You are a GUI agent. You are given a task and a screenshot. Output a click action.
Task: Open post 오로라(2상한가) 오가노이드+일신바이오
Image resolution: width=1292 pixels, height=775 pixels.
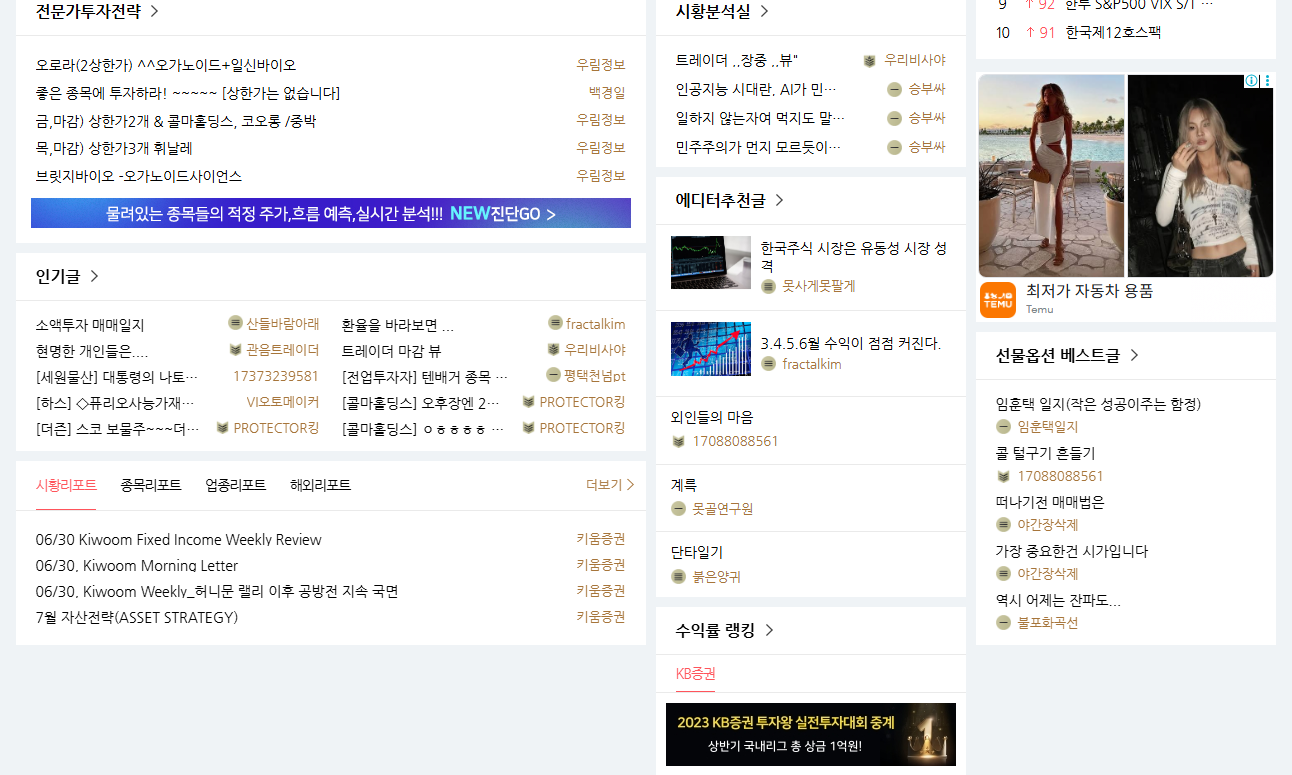[166, 65]
